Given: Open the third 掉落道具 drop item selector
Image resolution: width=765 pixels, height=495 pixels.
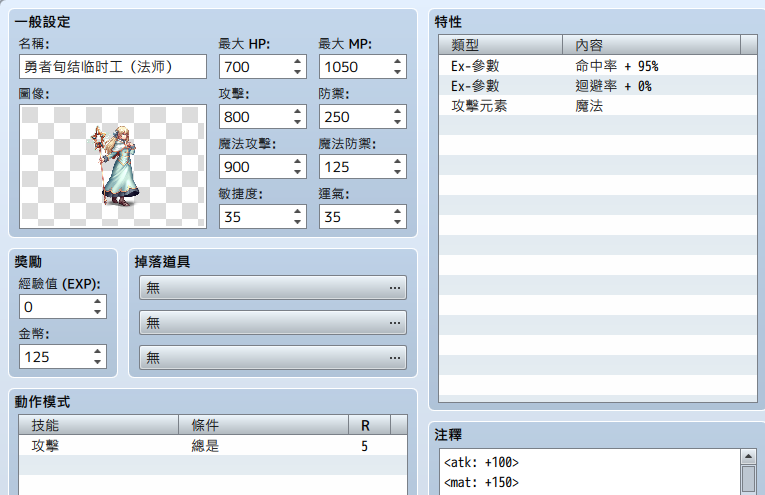Looking at the screenshot, I should pyautogui.click(x=273, y=358).
